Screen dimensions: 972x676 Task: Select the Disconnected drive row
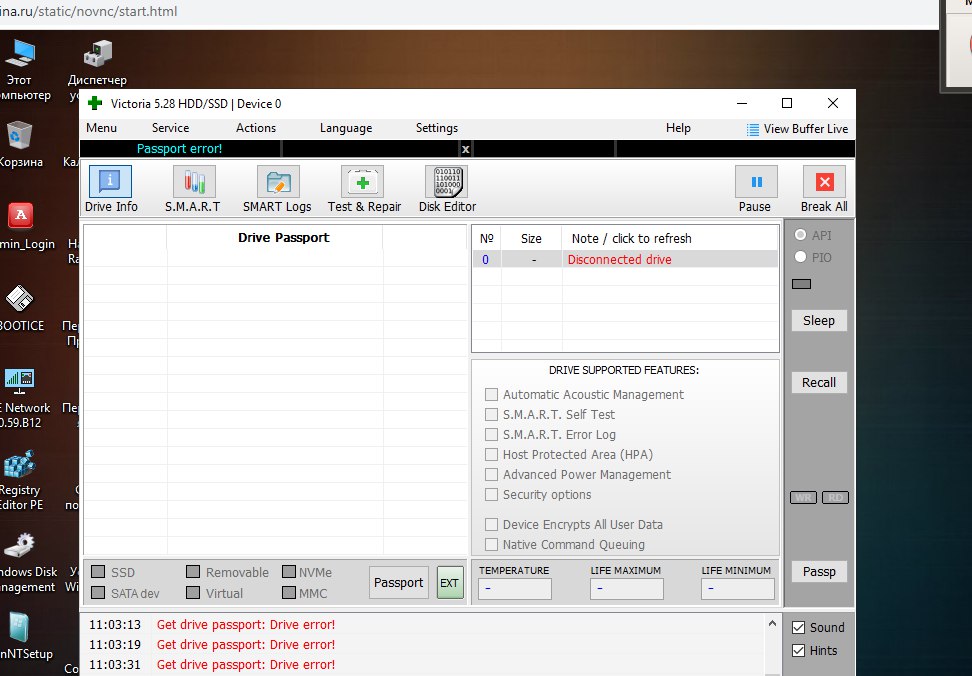point(625,260)
